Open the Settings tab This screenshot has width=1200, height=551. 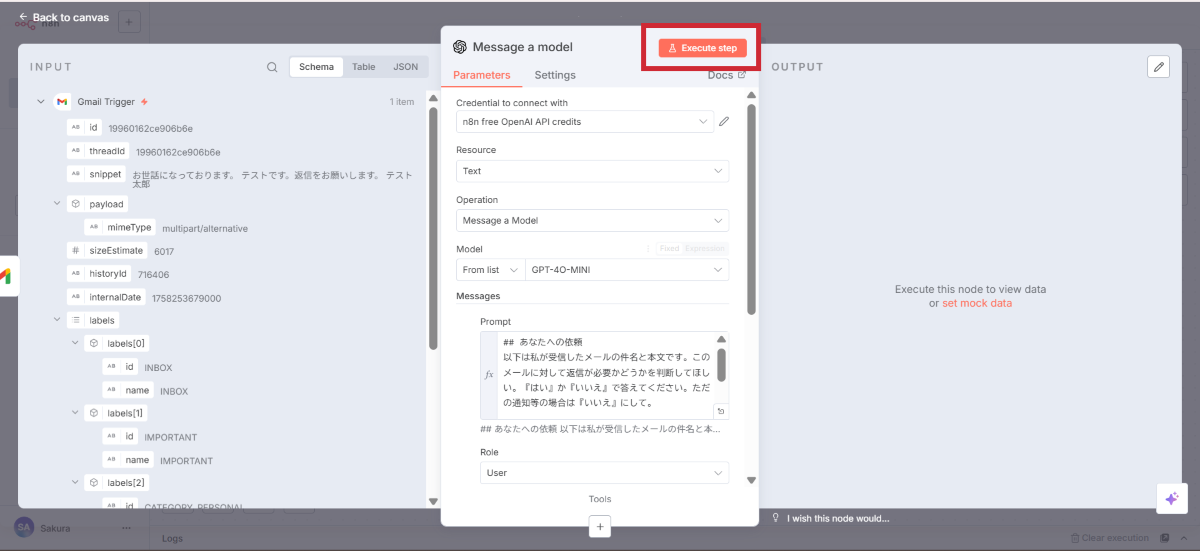[555, 75]
